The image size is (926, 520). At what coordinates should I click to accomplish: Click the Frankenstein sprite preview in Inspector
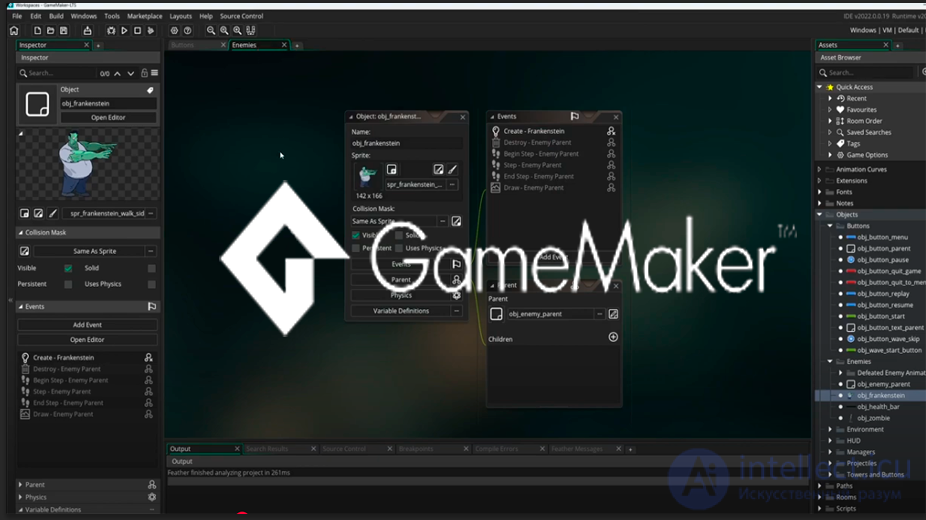87,165
